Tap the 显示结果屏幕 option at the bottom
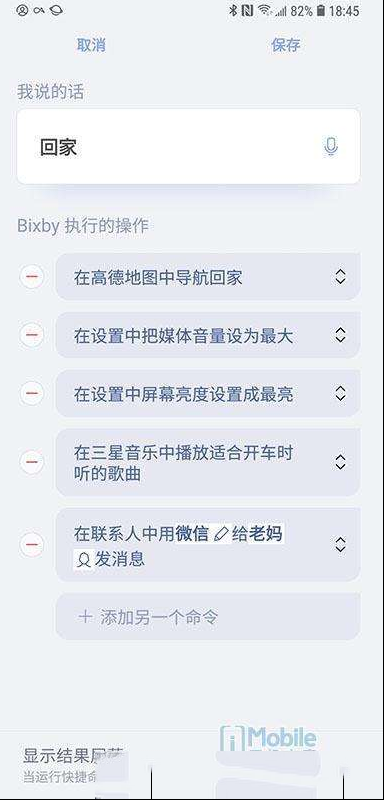Image resolution: width=384 pixels, height=800 pixels. 74,756
